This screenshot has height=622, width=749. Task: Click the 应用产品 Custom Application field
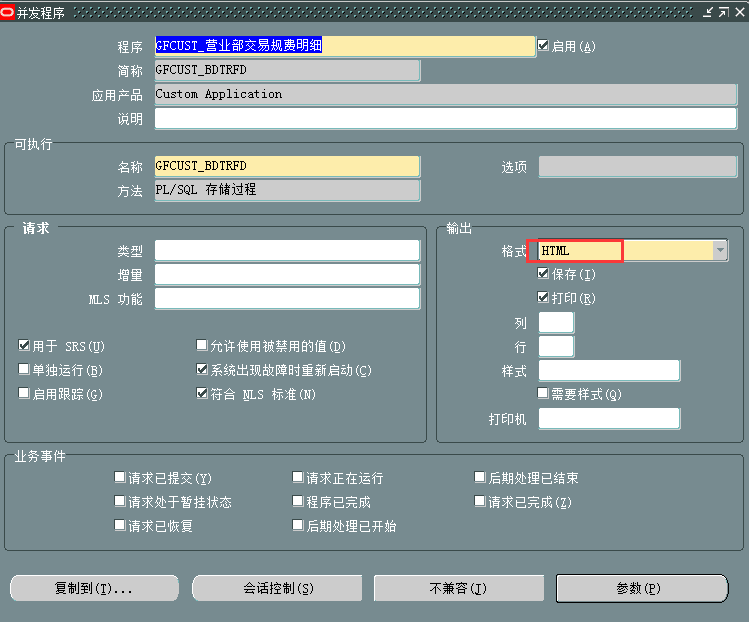(x=446, y=94)
